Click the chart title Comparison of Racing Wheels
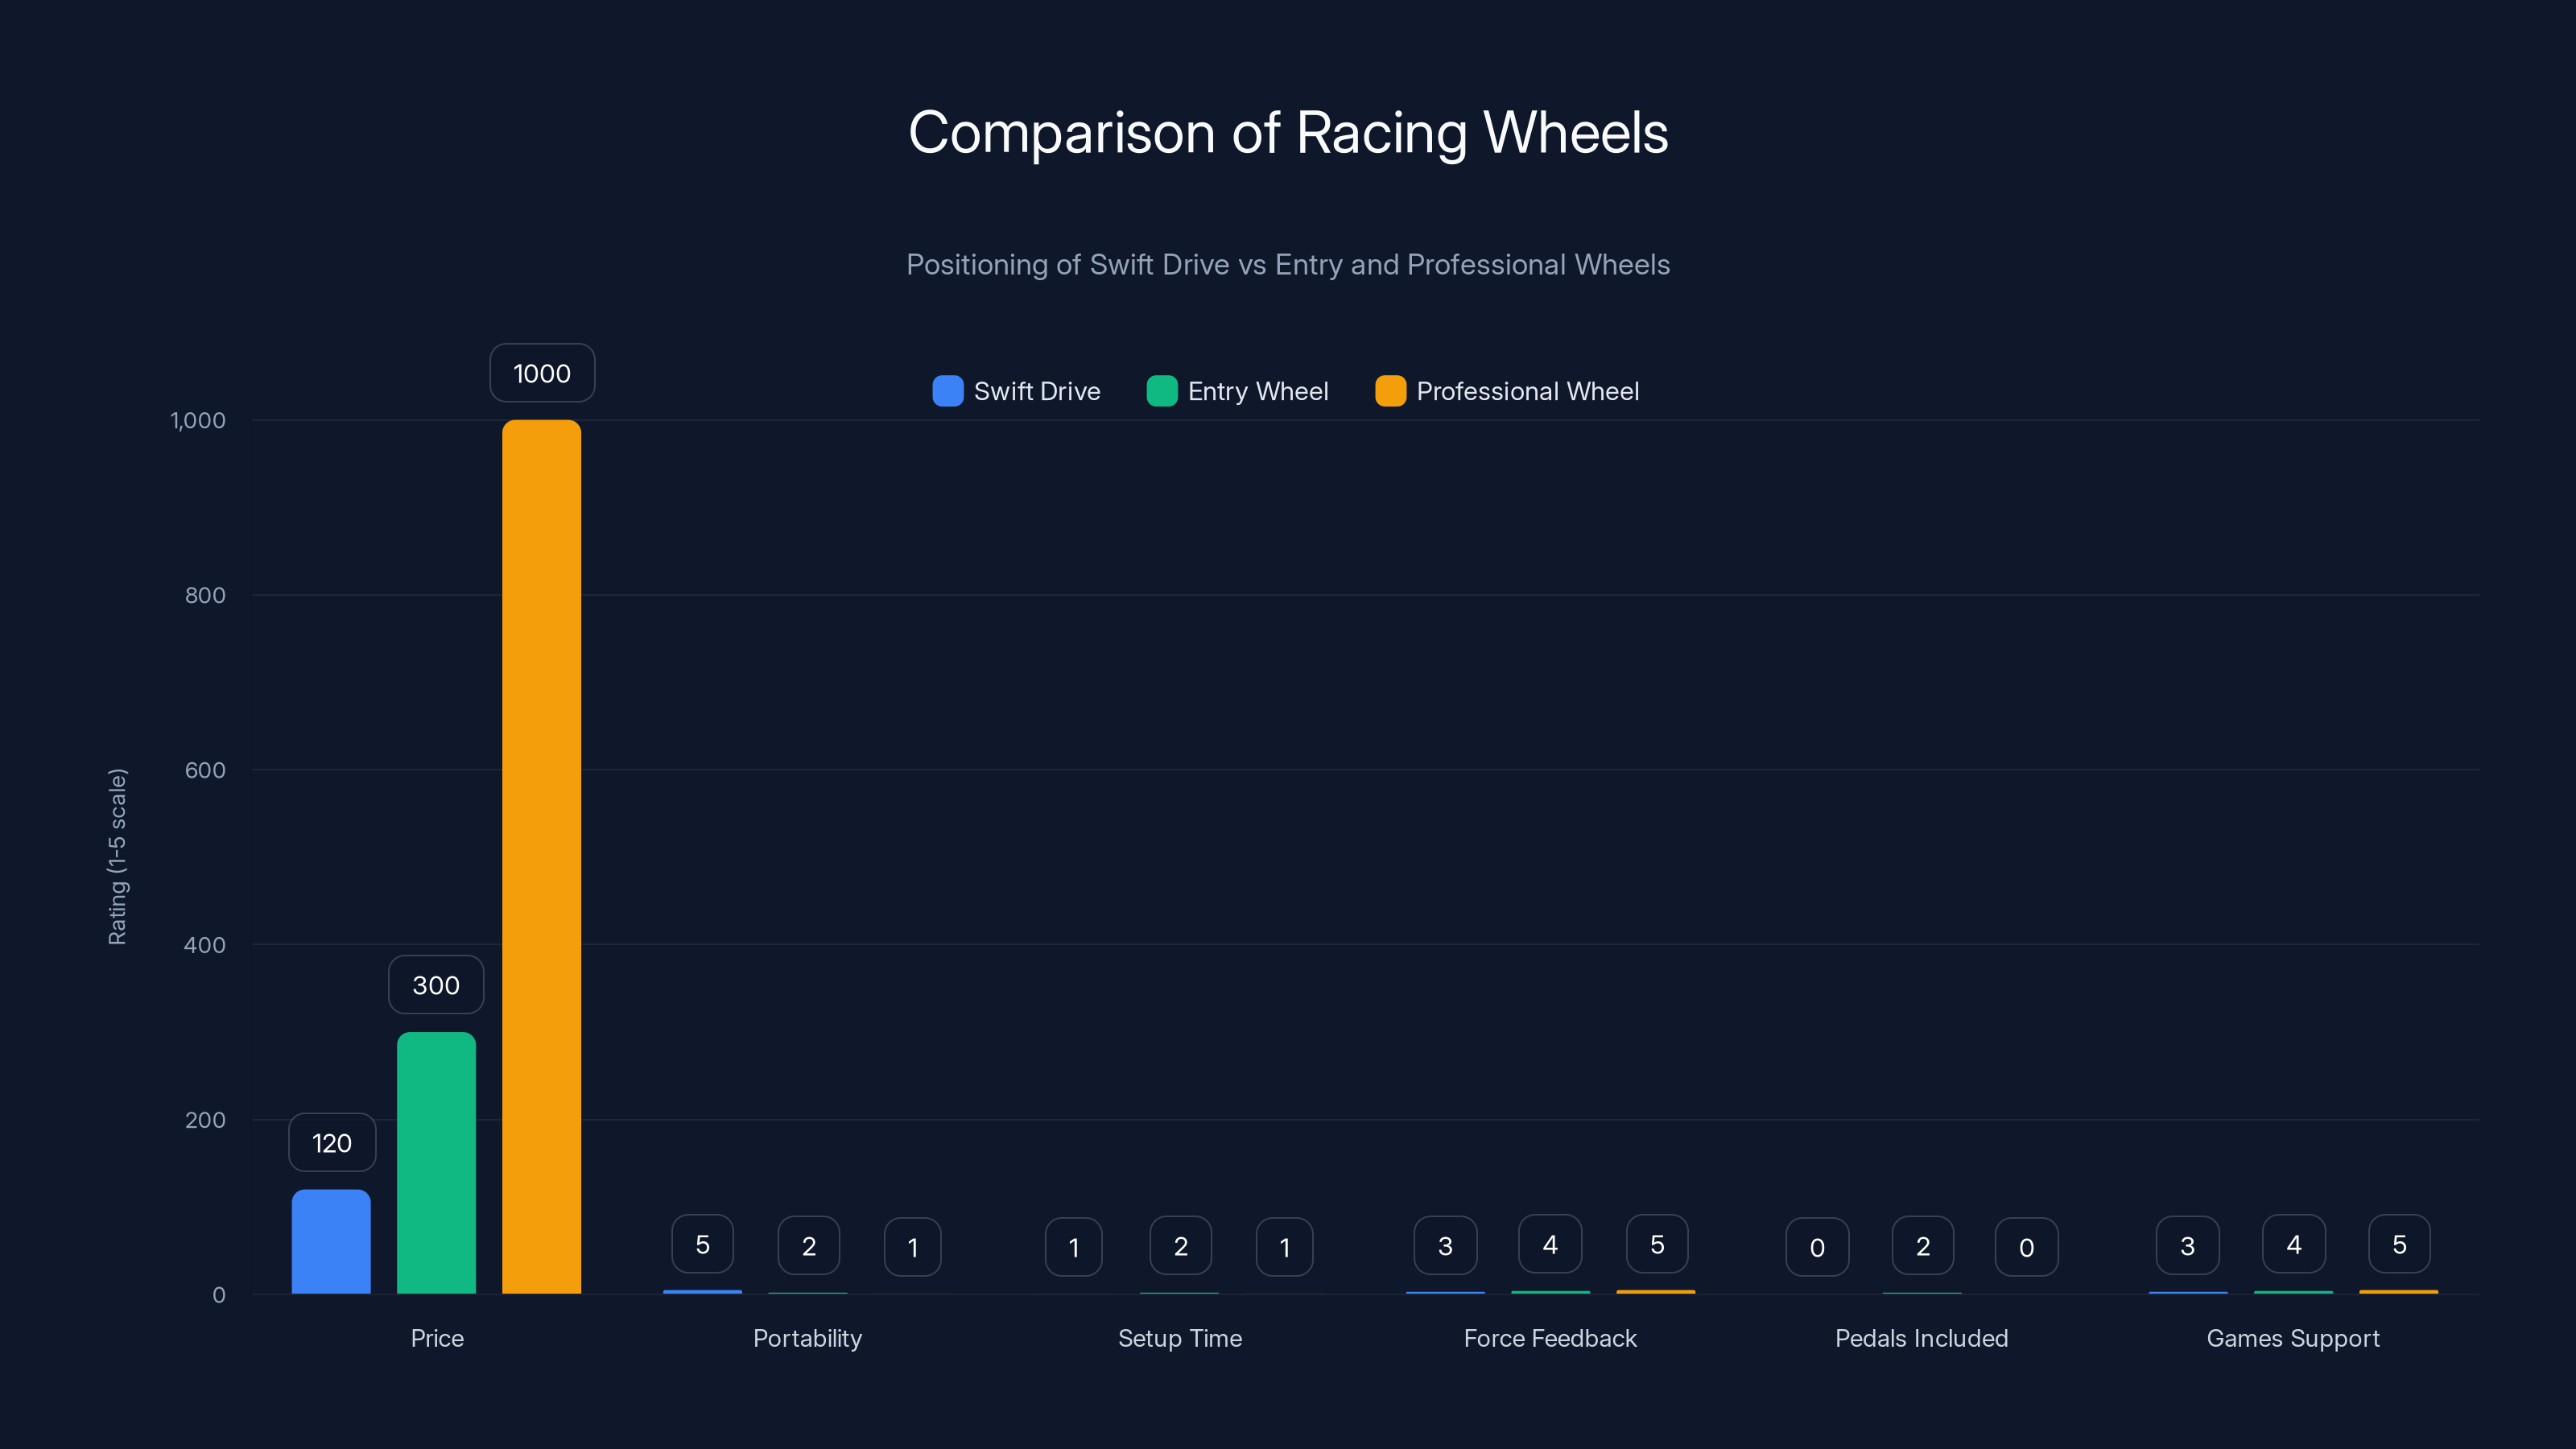 click(1288, 131)
